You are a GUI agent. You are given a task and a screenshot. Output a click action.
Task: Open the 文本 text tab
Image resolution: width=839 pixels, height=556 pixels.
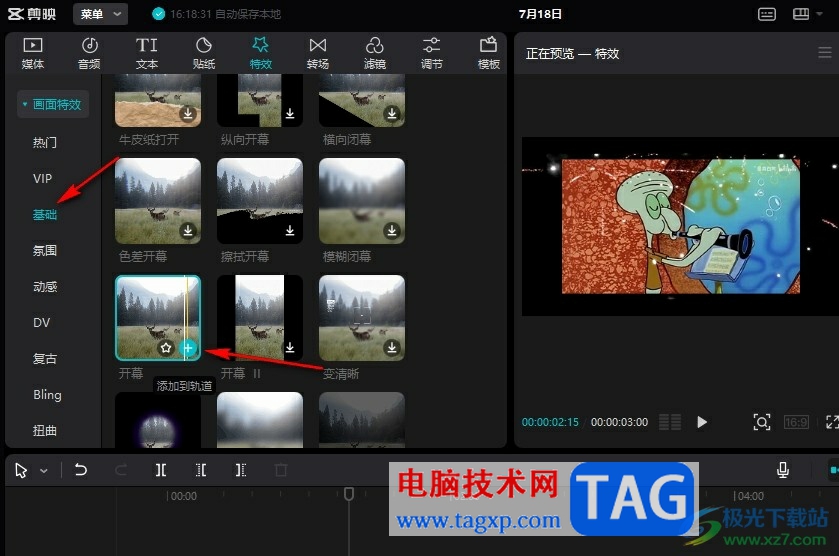point(147,53)
